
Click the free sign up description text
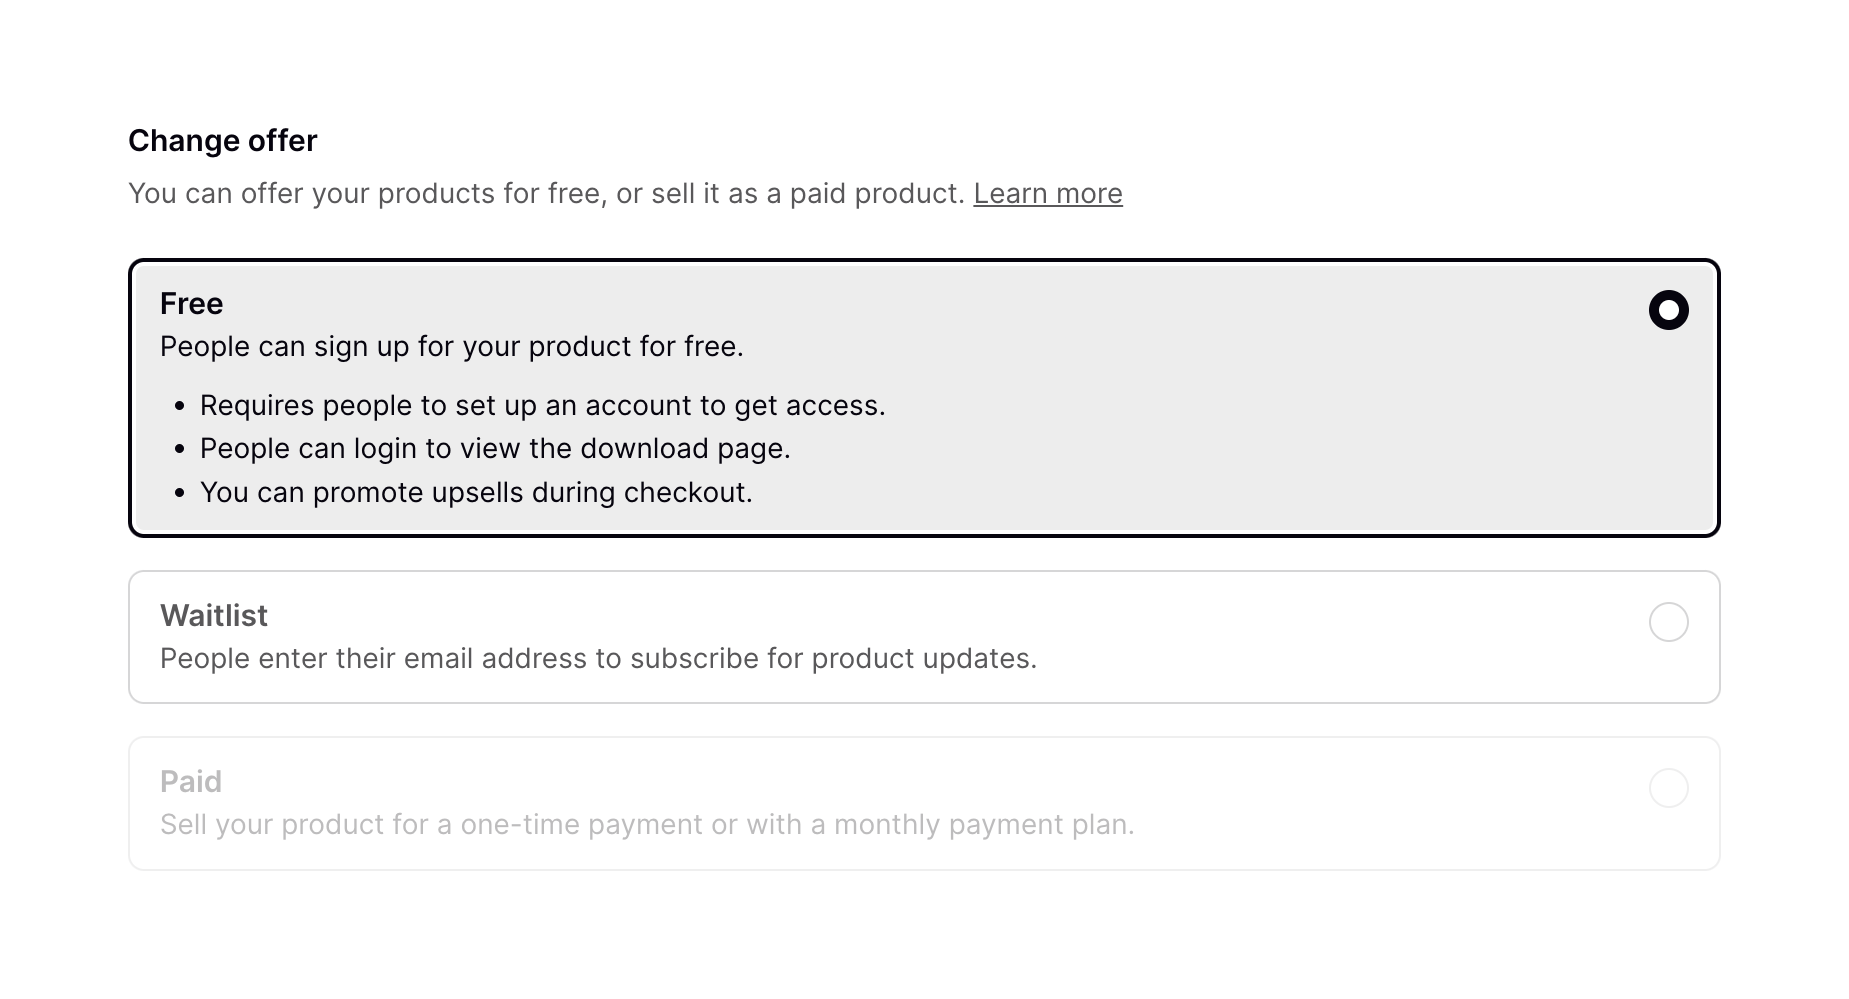click(452, 346)
